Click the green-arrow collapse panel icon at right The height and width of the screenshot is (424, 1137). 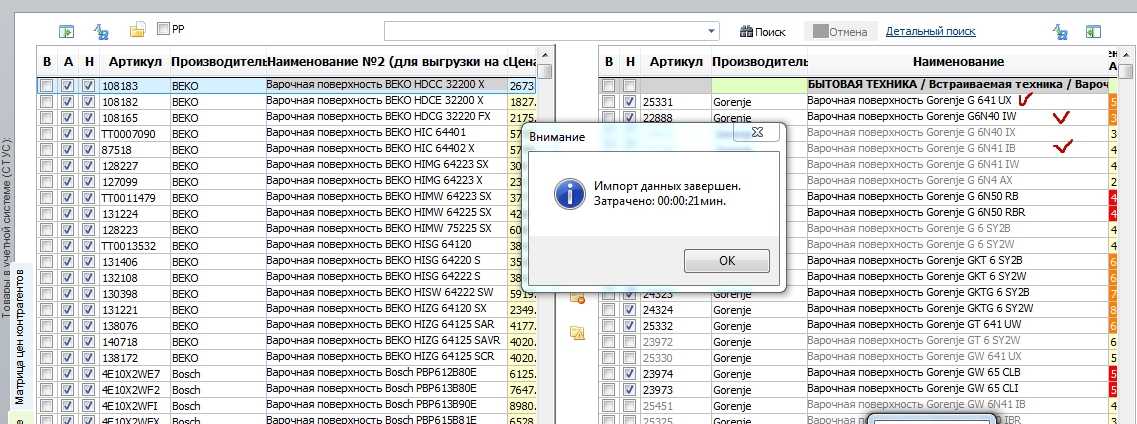1093,31
